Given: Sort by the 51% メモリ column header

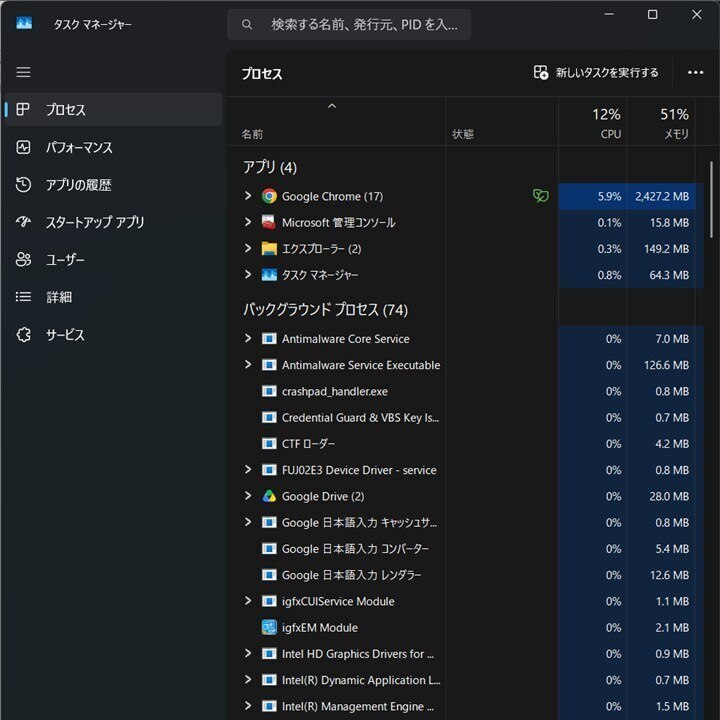Looking at the screenshot, I should click(661, 123).
